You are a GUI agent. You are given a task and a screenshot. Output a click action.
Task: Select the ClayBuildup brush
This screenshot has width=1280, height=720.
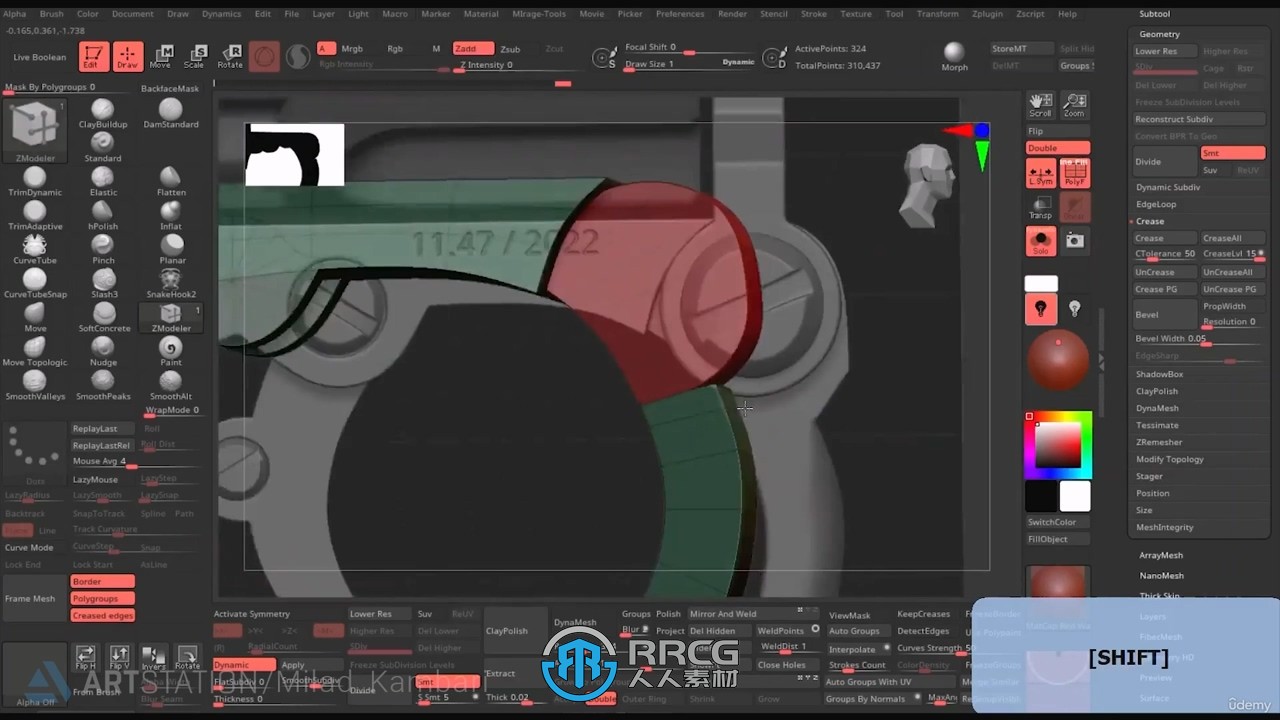pos(103,114)
